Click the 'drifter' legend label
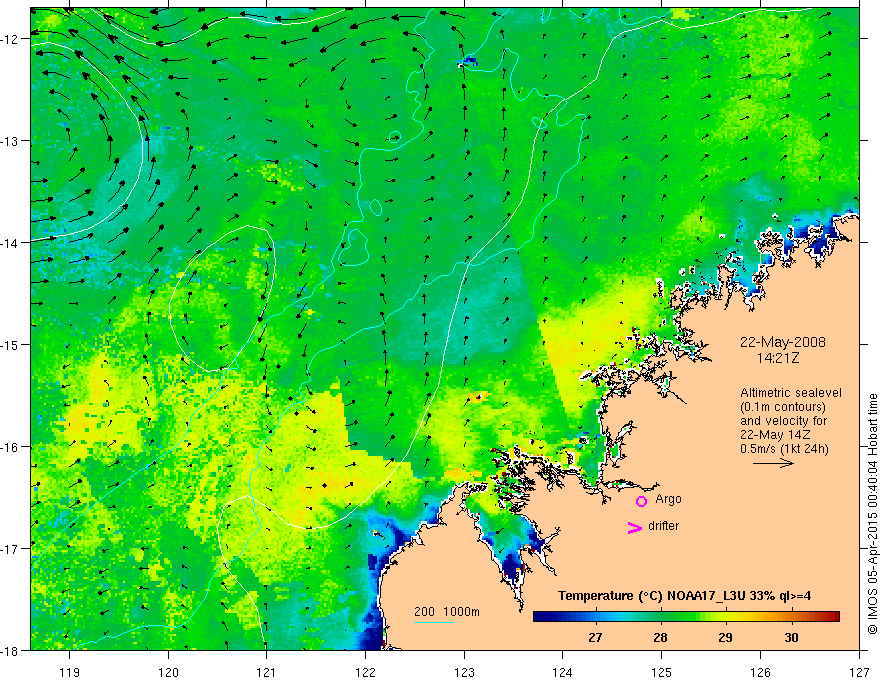The width and height of the screenshot is (880, 680). click(x=663, y=526)
